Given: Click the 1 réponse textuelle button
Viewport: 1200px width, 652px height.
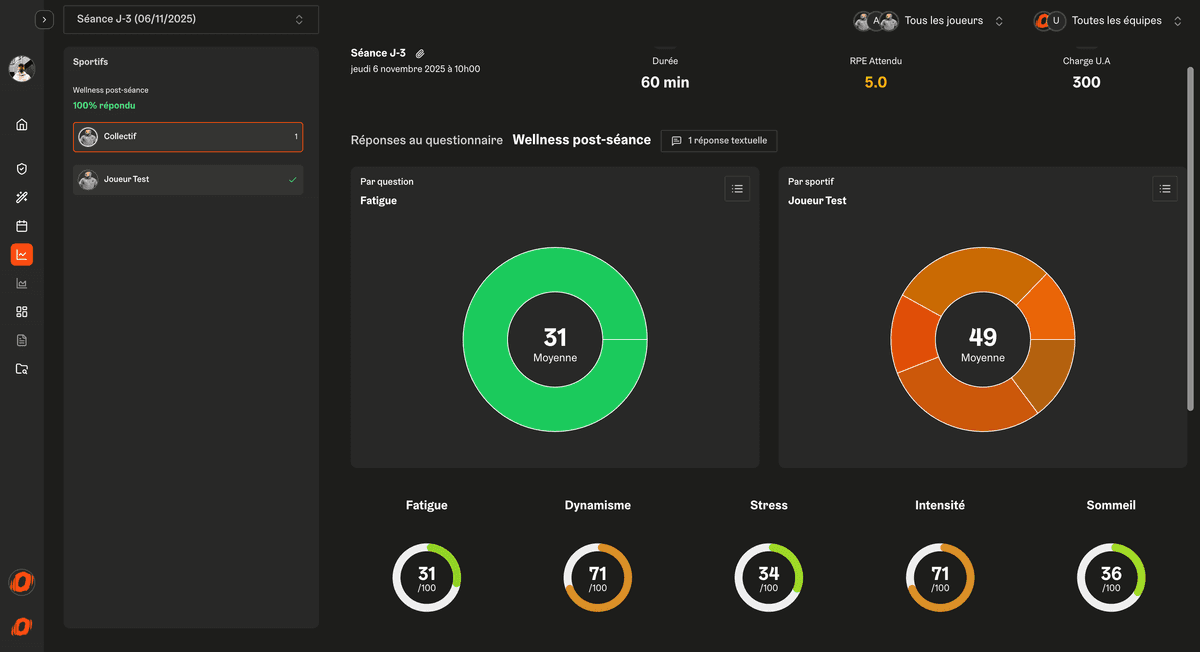Looking at the screenshot, I should [719, 141].
